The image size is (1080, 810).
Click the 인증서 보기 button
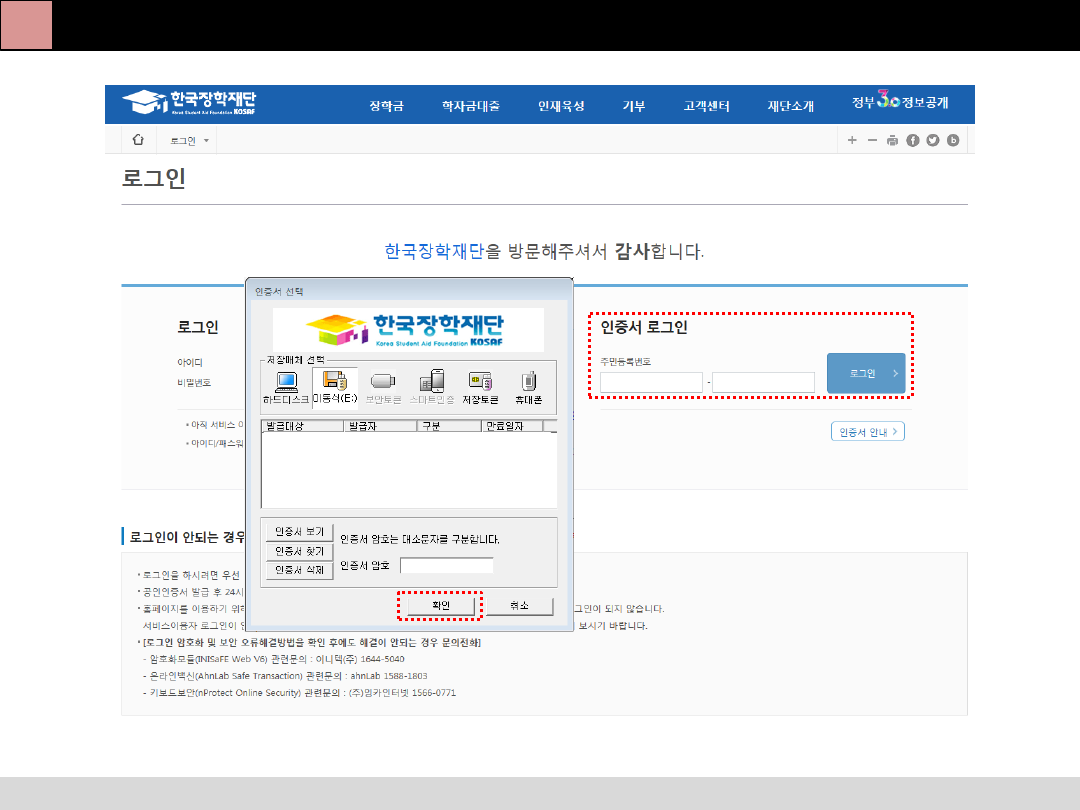click(x=299, y=532)
